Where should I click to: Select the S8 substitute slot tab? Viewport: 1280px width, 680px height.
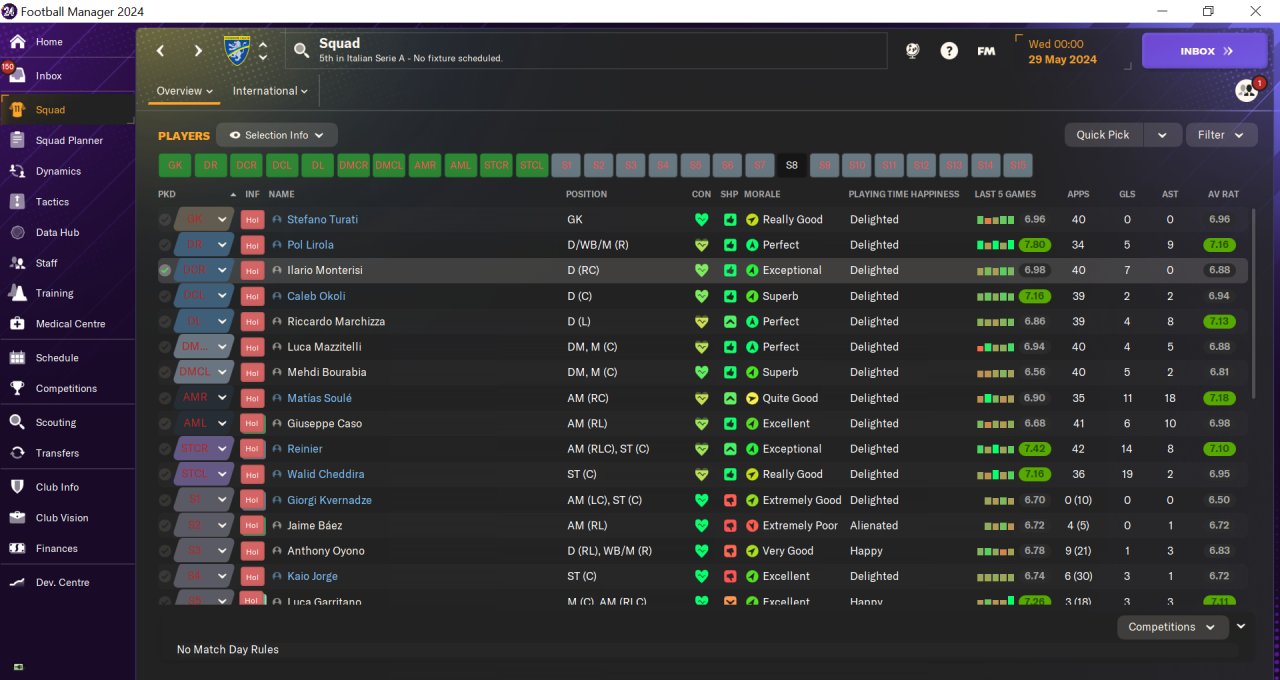[792, 166]
